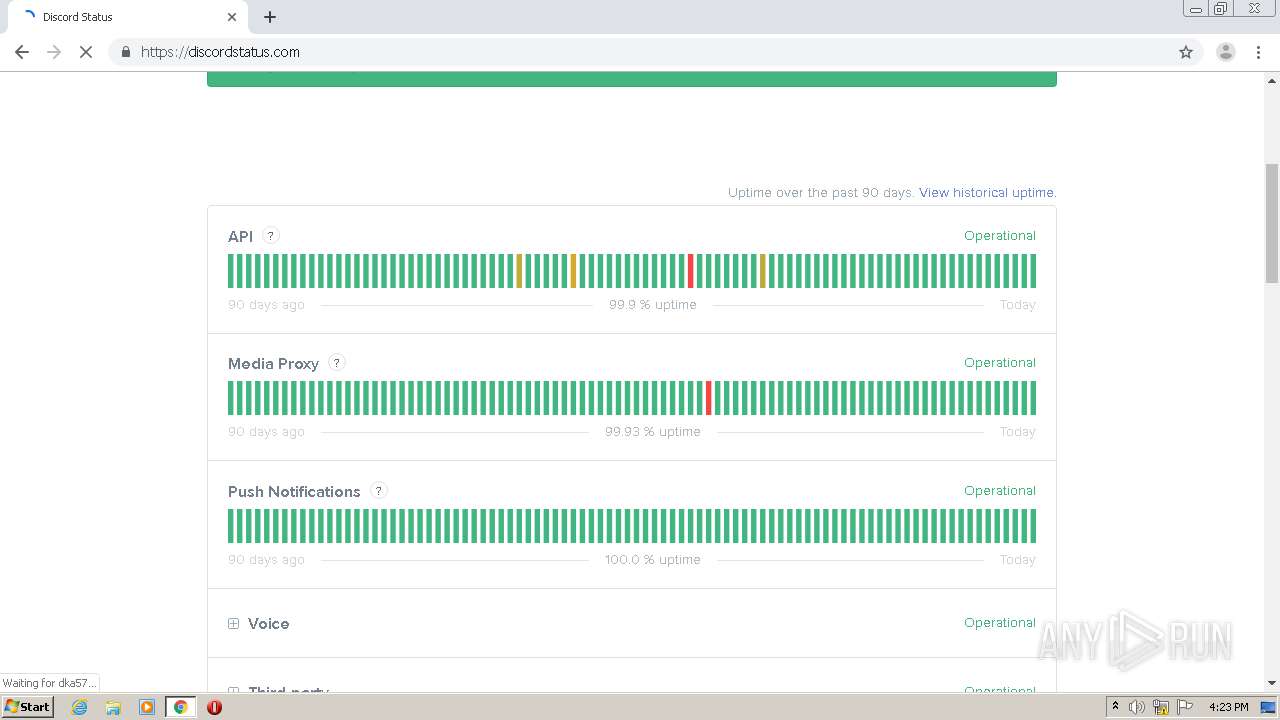Click the red outage bar in Media Proxy
This screenshot has height=720, width=1280.
(x=708, y=398)
